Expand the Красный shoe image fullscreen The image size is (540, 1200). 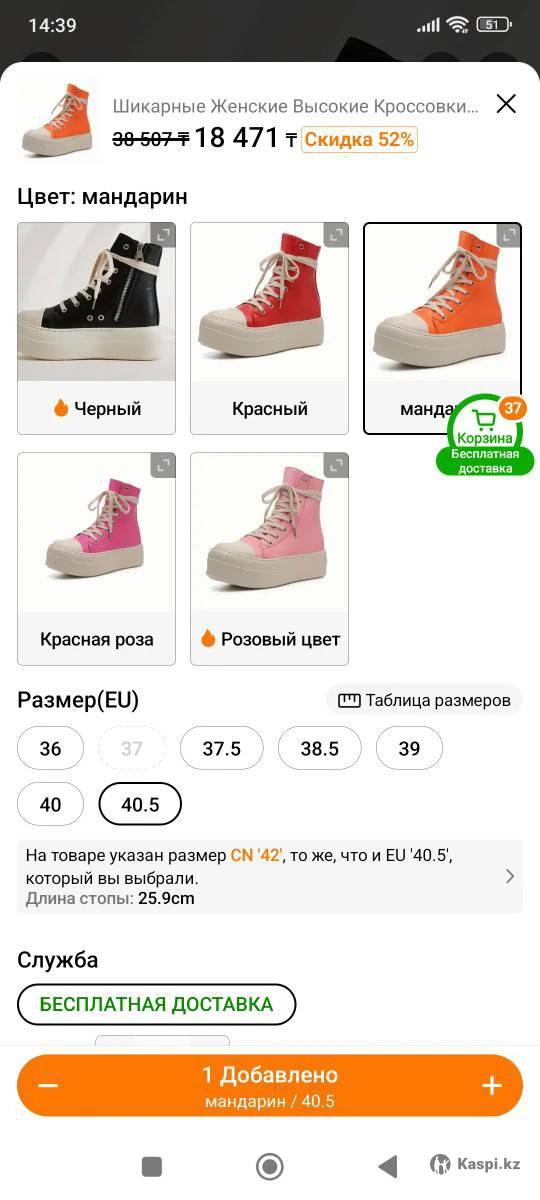[x=336, y=236]
